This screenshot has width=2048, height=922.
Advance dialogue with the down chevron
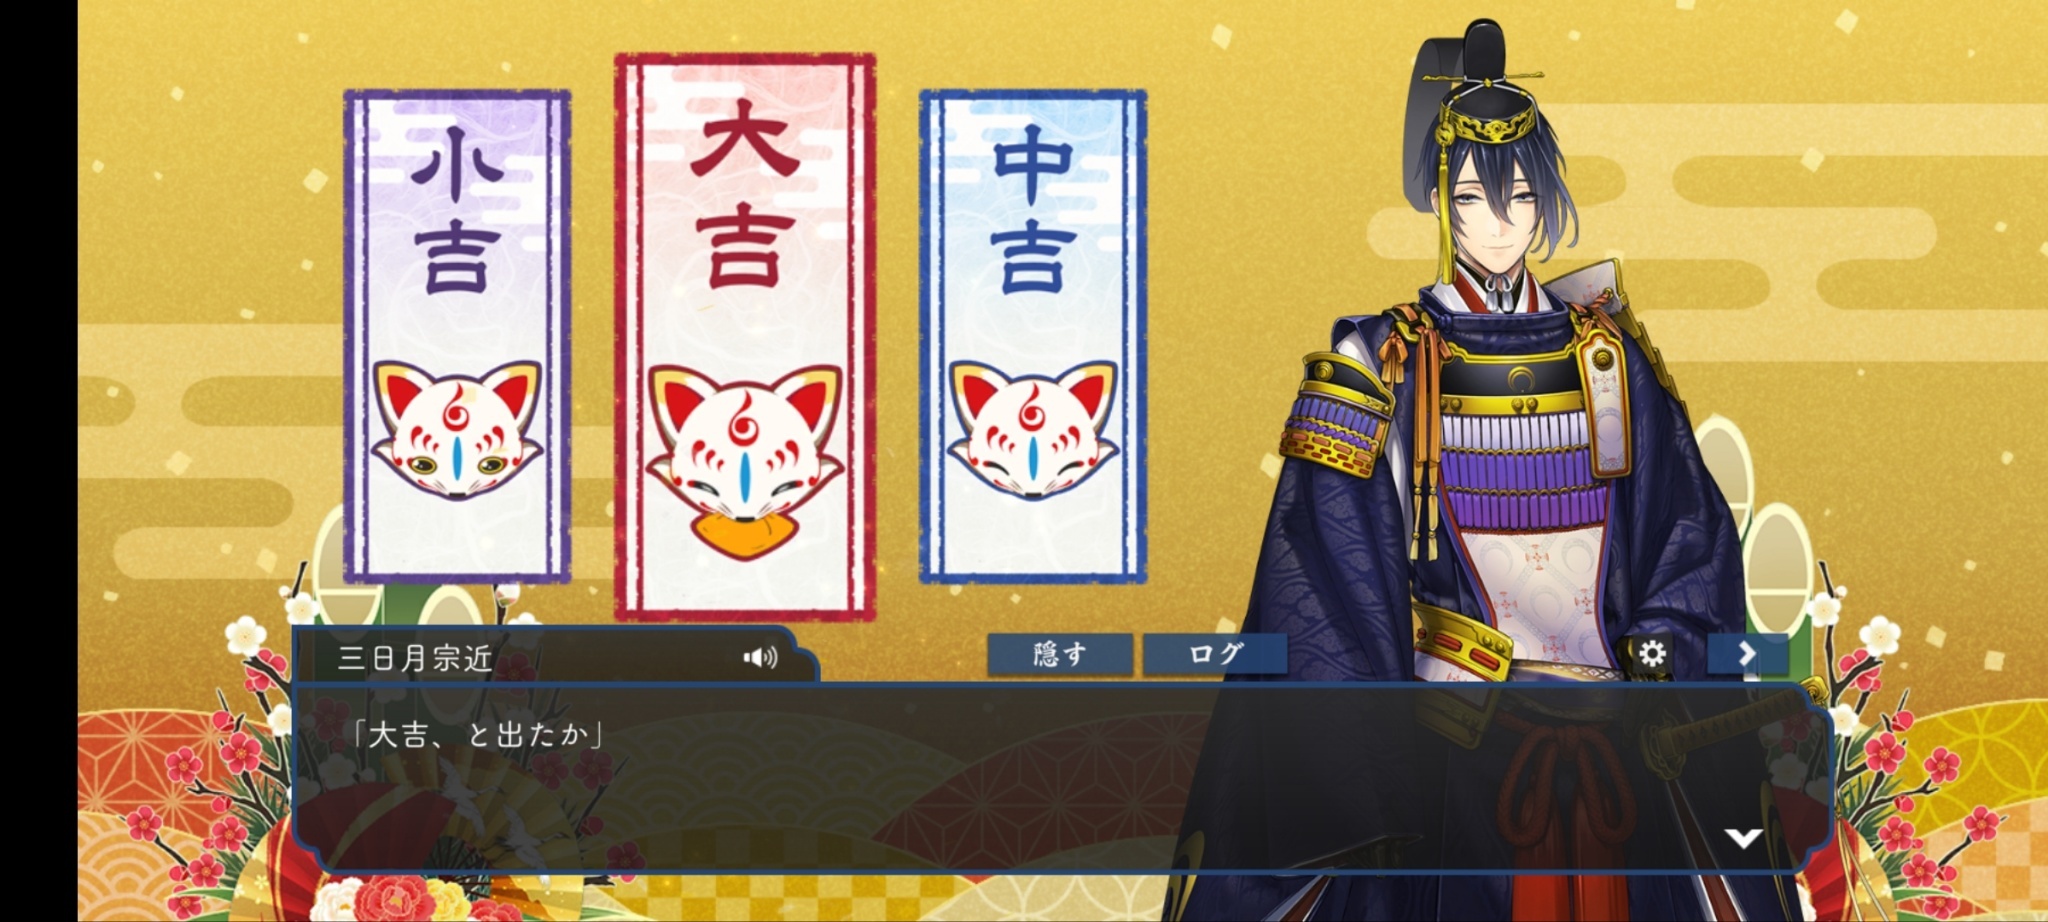[x=1743, y=838]
